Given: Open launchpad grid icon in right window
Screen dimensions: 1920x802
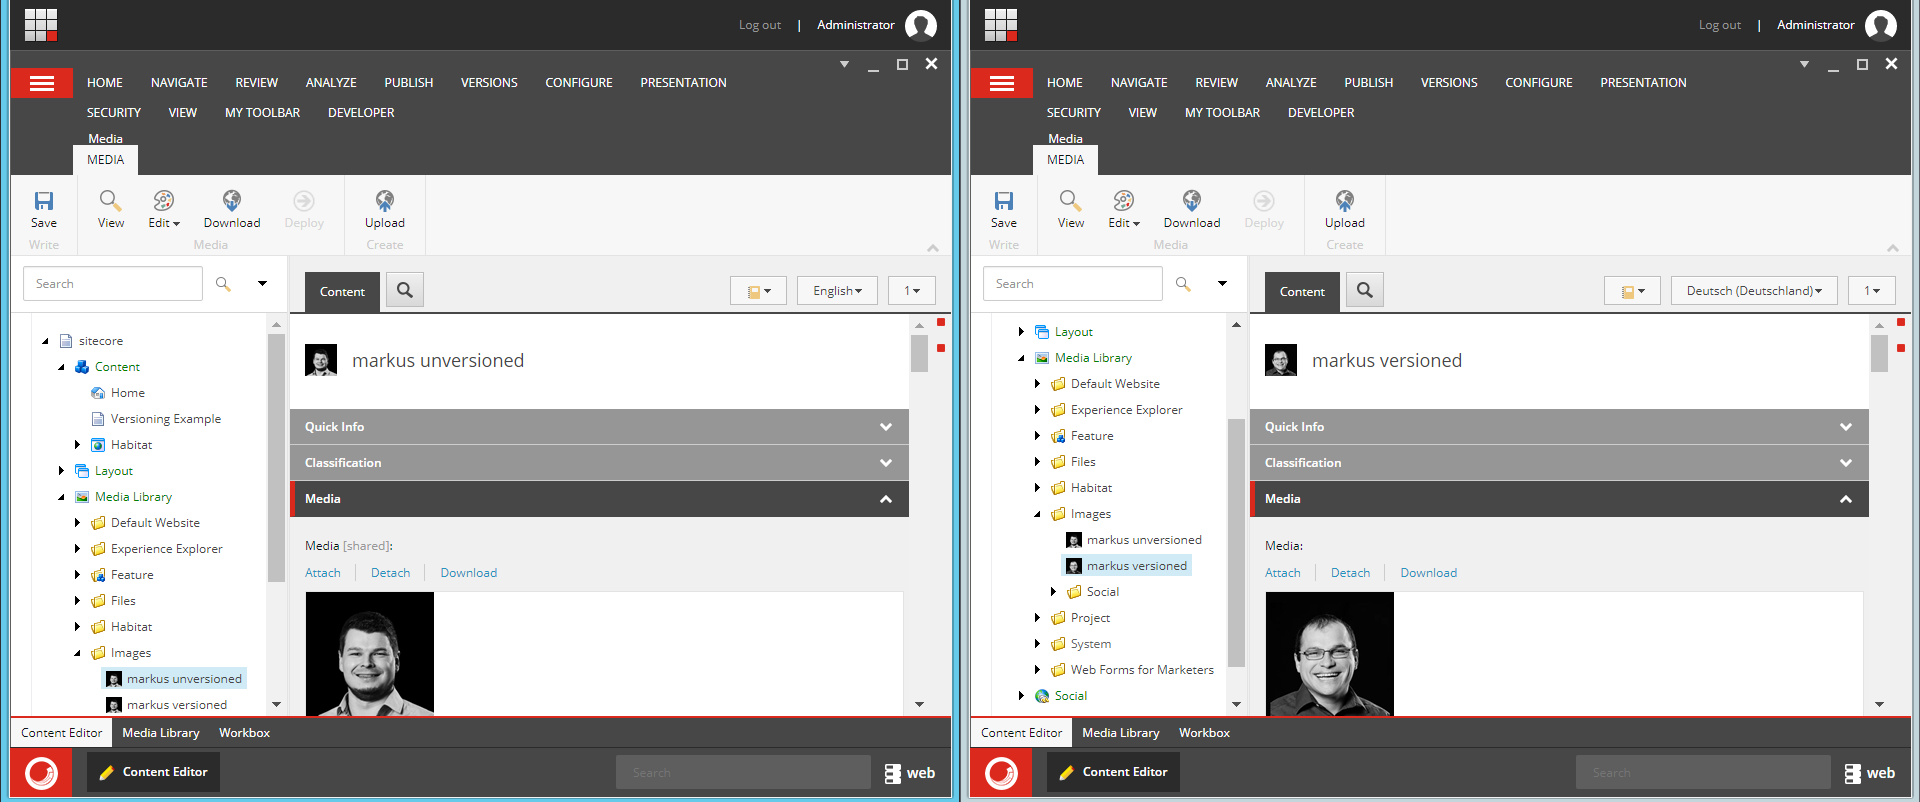Looking at the screenshot, I should pyautogui.click(x=1001, y=25).
